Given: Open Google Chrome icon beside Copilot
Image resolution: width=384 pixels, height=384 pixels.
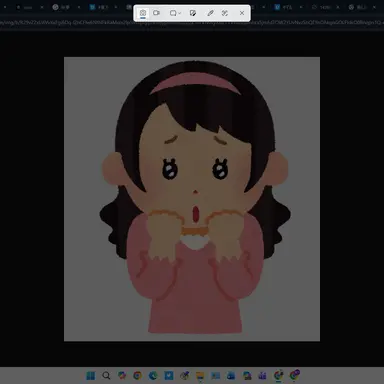Looking at the screenshot, I should pyautogui.click(x=137, y=376).
